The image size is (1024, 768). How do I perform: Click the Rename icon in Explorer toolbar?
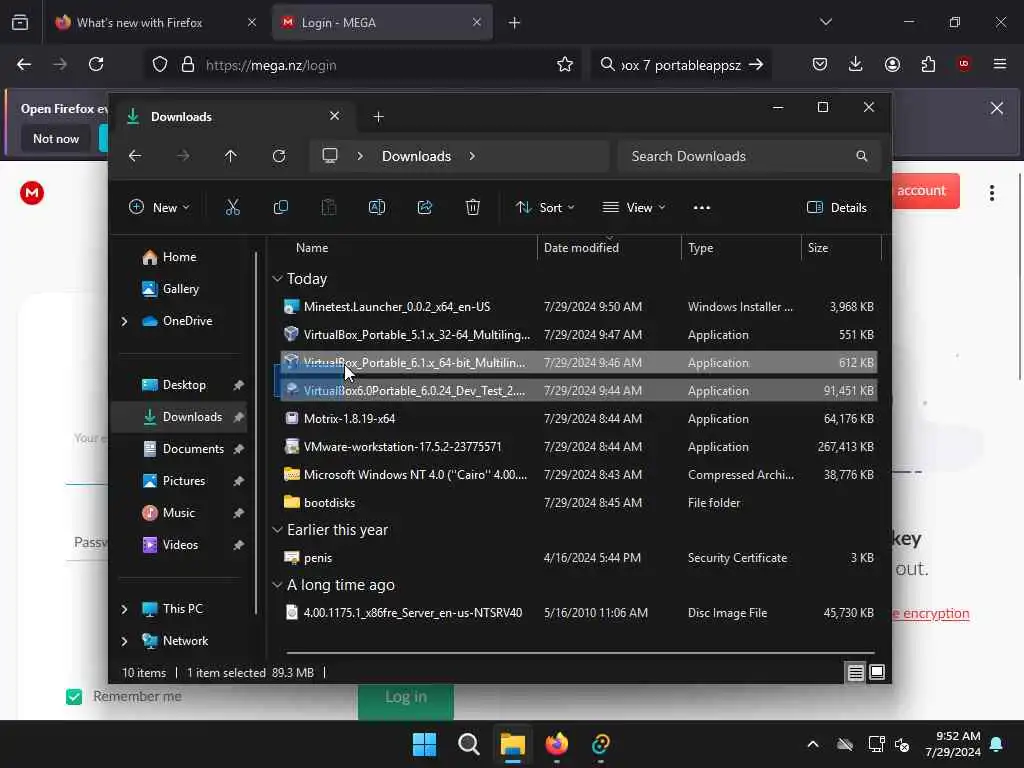tap(377, 208)
